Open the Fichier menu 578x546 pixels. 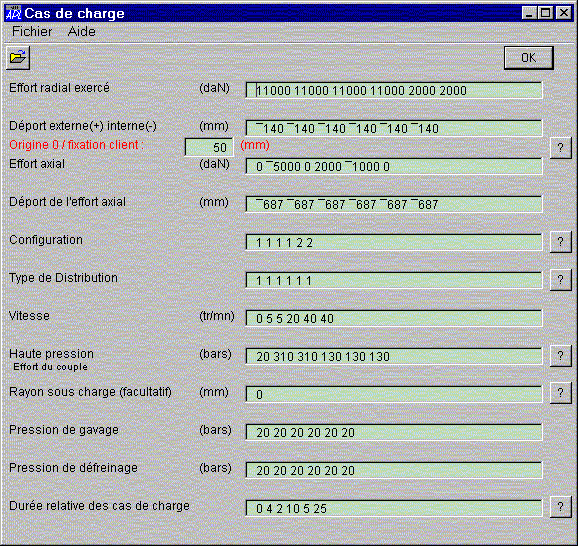tap(32, 32)
